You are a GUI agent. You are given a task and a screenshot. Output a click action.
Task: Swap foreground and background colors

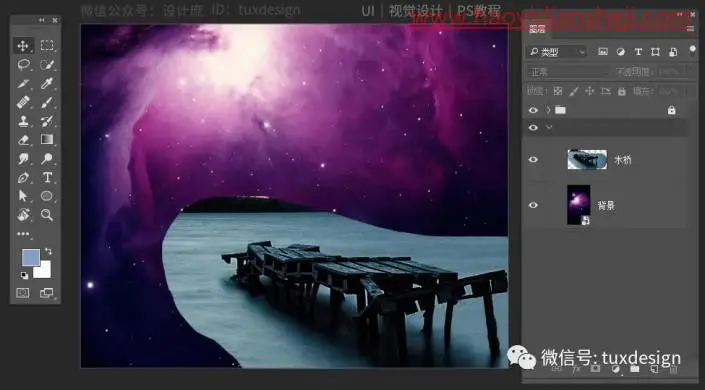[48, 251]
